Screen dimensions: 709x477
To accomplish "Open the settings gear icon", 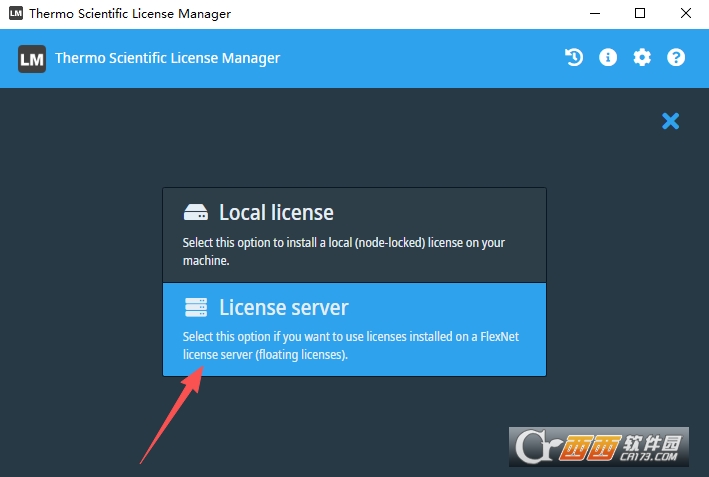I will (x=642, y=57).
